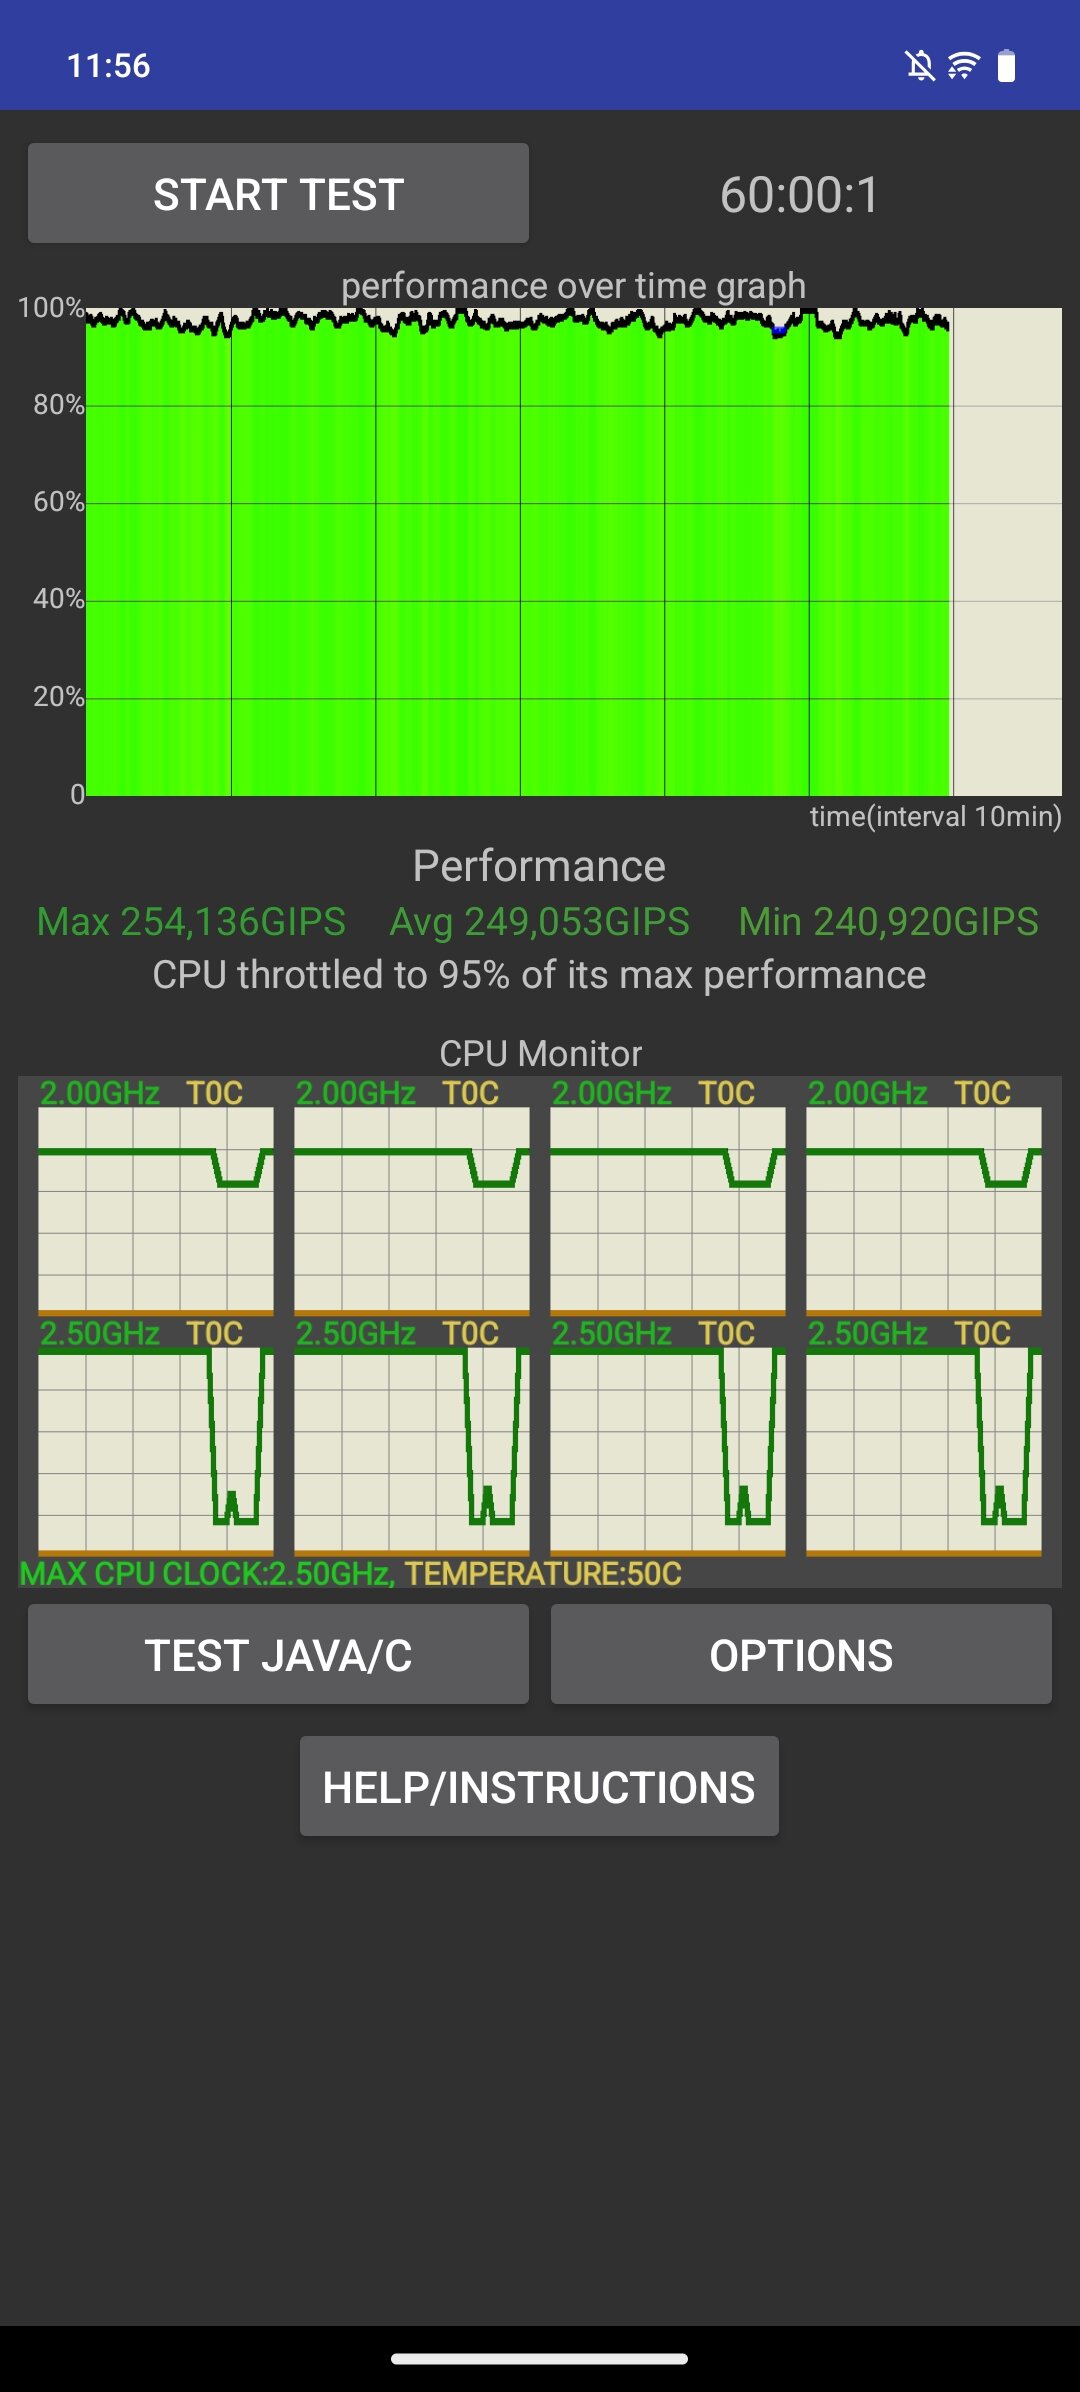Tap the START TEST button
The image size is (1080, 2392).
tap(278, 194)
